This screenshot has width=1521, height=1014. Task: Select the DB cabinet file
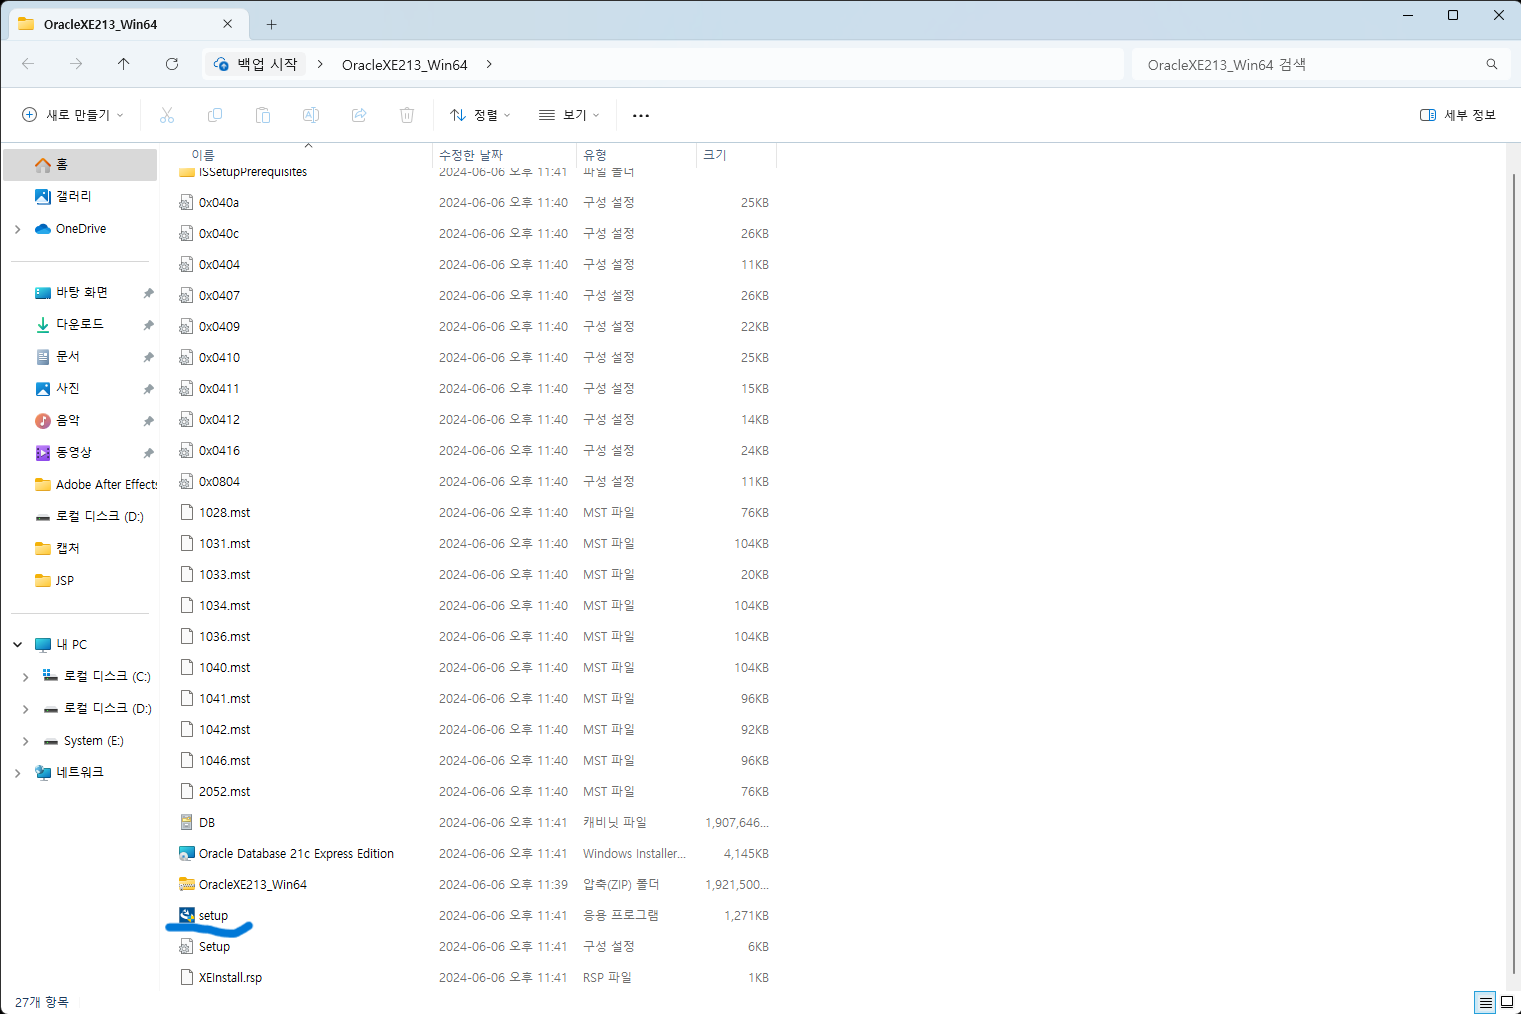coord(475,822)
